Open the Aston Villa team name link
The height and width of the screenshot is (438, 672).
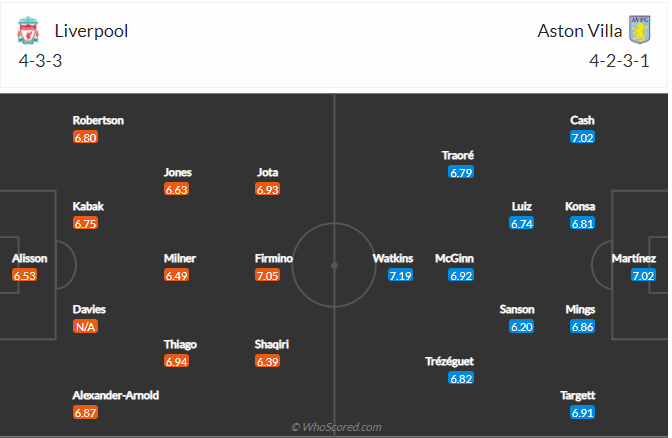pyautogui.click(x=579, y=31)
